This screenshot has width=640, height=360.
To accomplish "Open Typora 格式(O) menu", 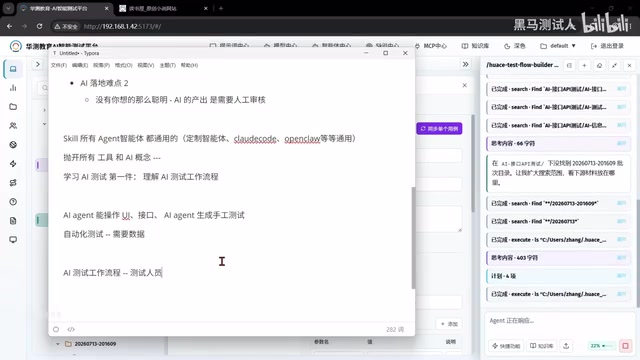I will click(124, 65).
